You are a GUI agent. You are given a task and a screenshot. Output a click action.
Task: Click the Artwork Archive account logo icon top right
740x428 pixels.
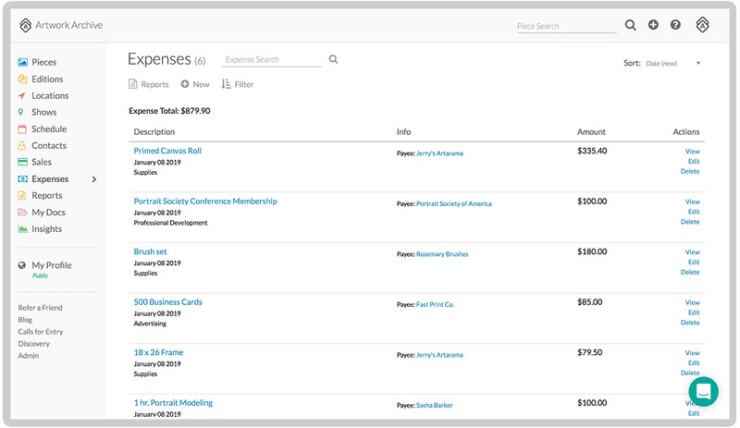pyautogui.click(x=702, y=25)
